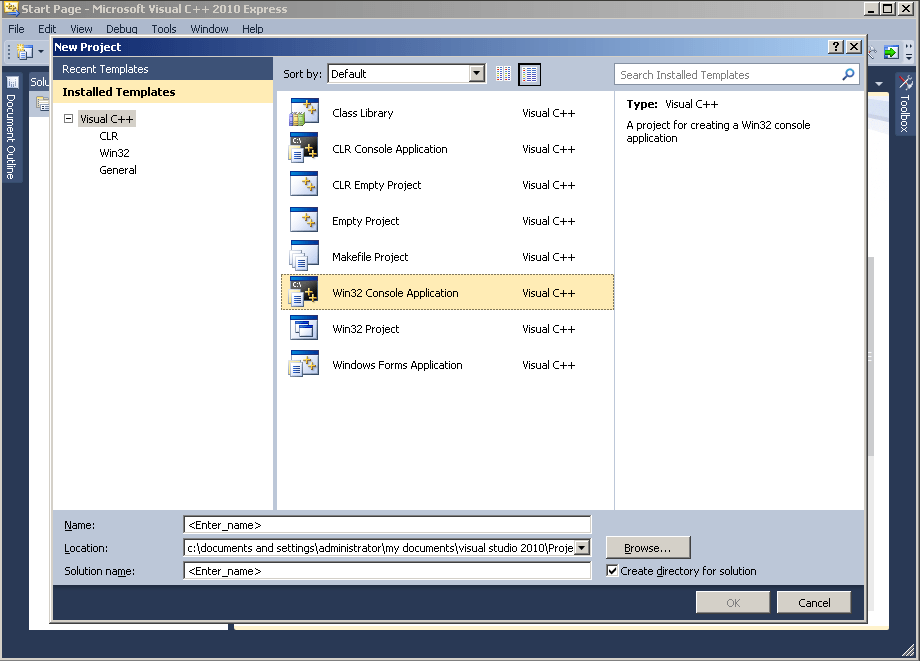Click 'Makefile Project' template name
The width and height of the screenshot is (920, 661).
370,256
